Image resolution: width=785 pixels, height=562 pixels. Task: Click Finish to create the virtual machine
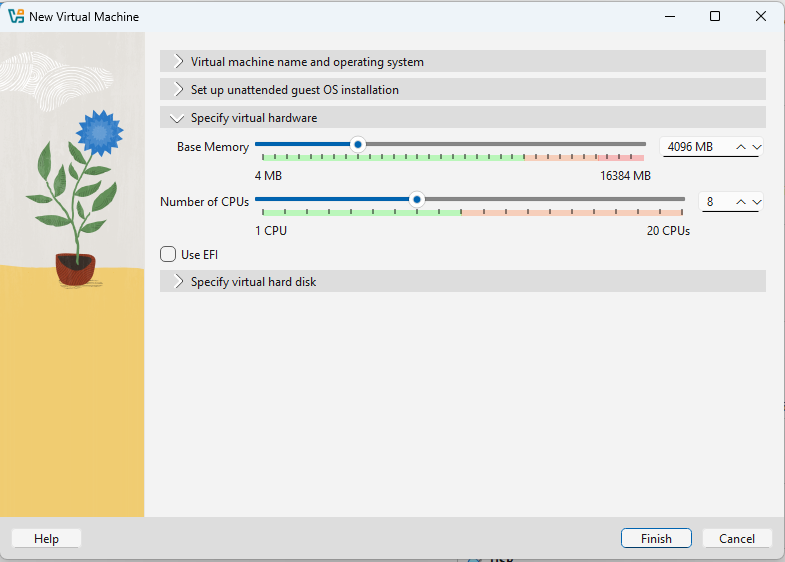[656, 539]
